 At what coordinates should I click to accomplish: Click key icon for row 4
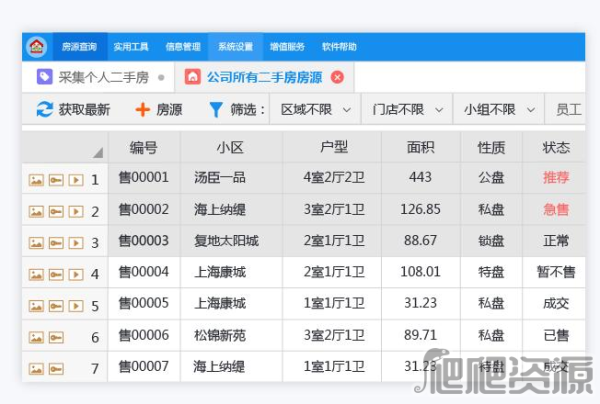click(56, 274)
